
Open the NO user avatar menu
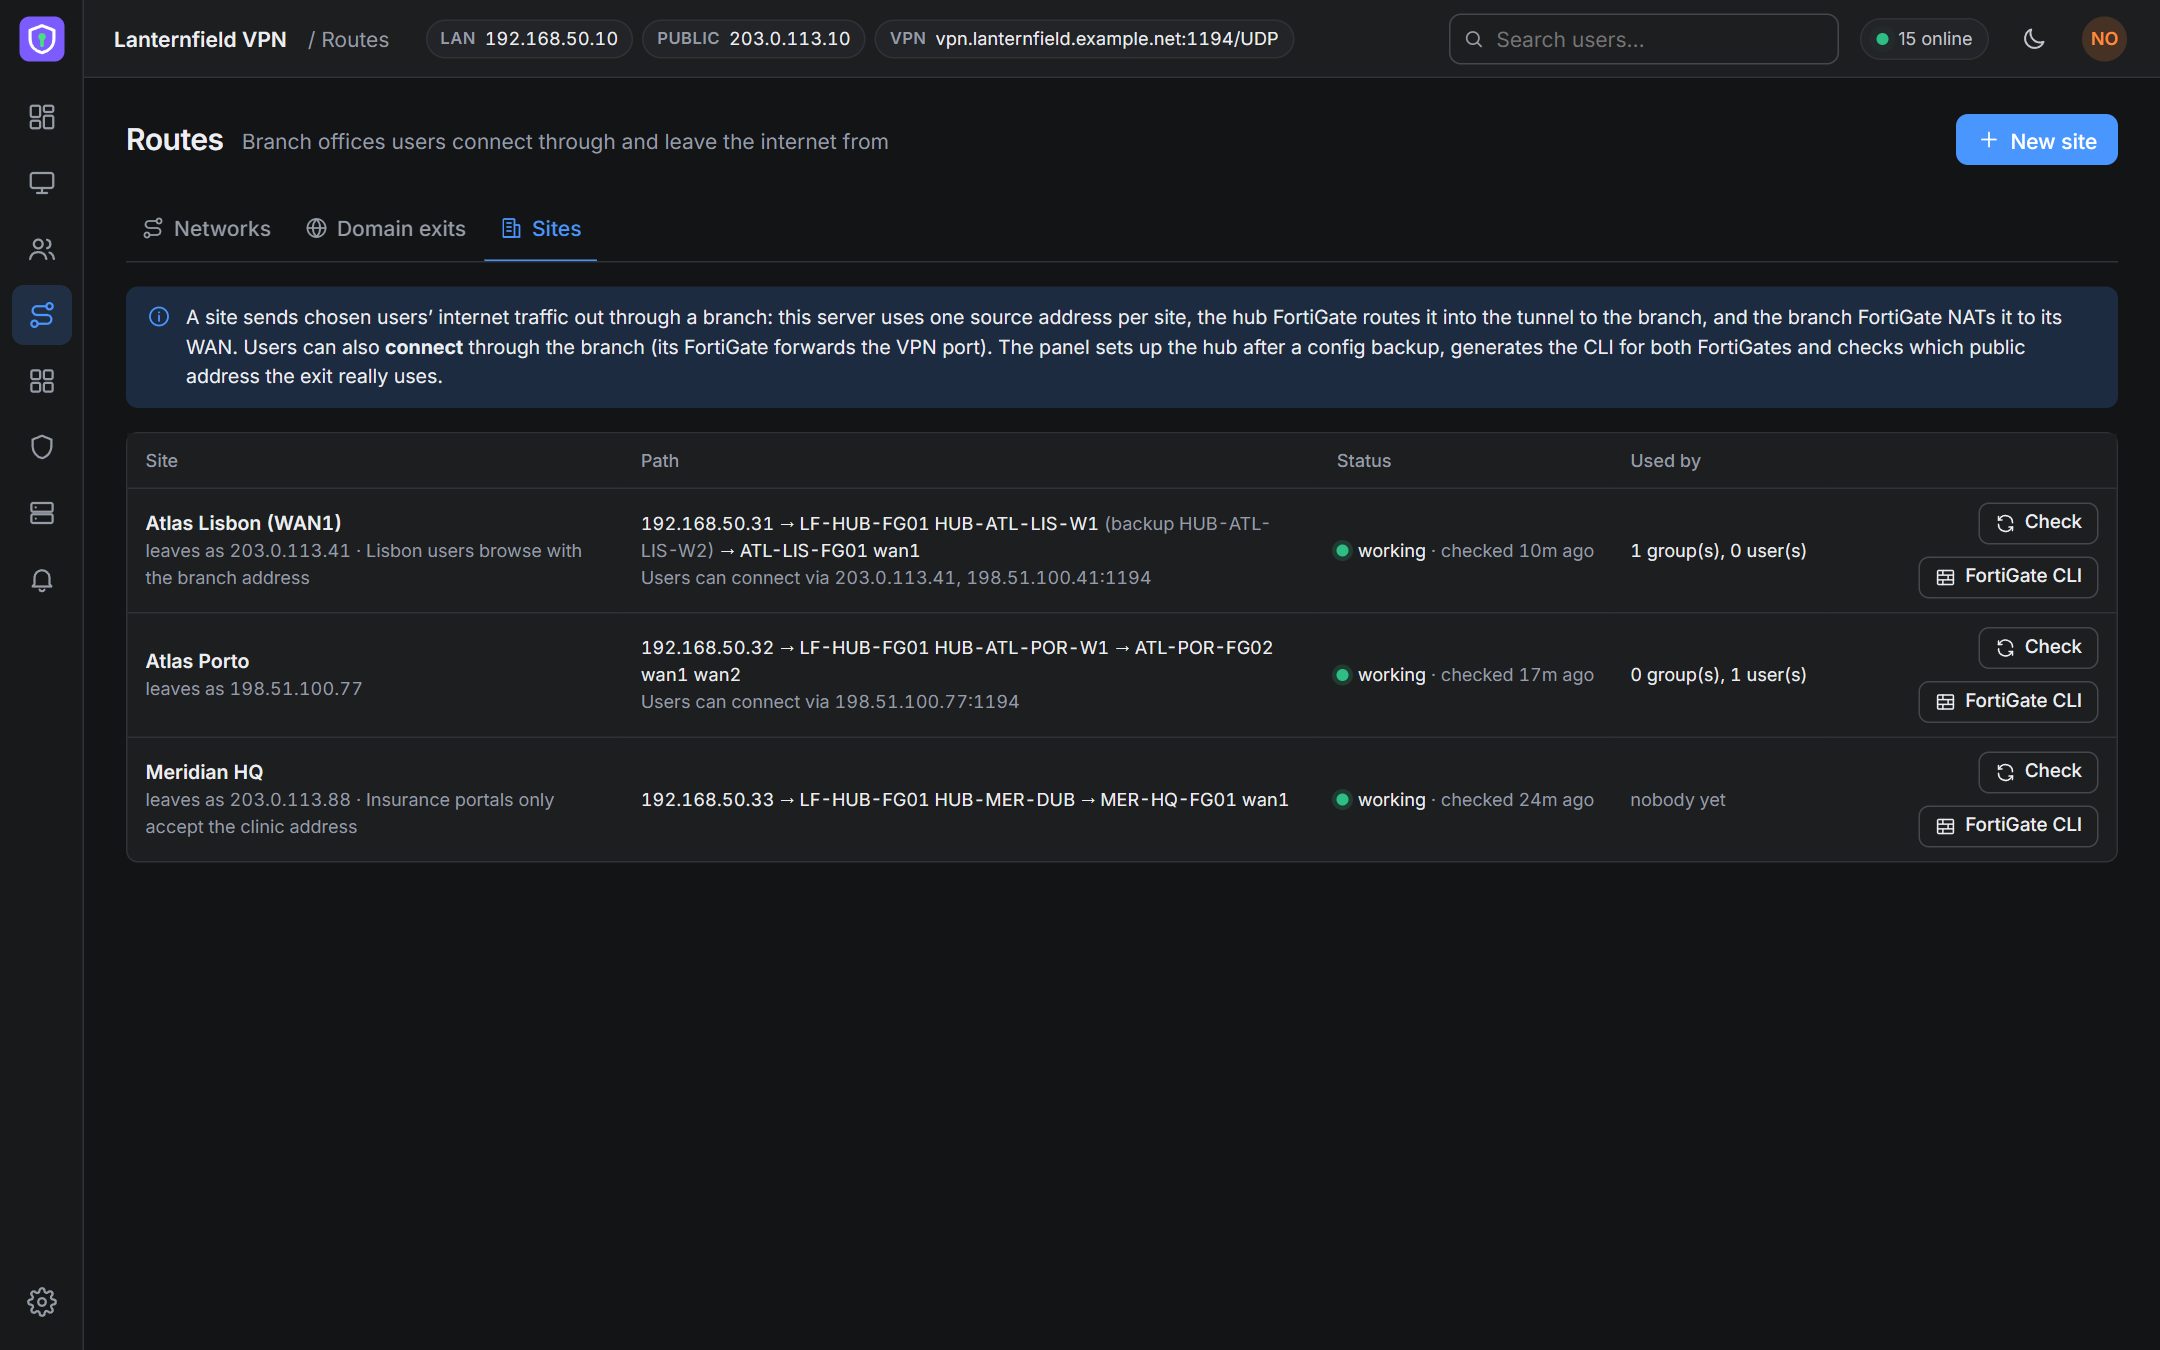[2104, 39]
